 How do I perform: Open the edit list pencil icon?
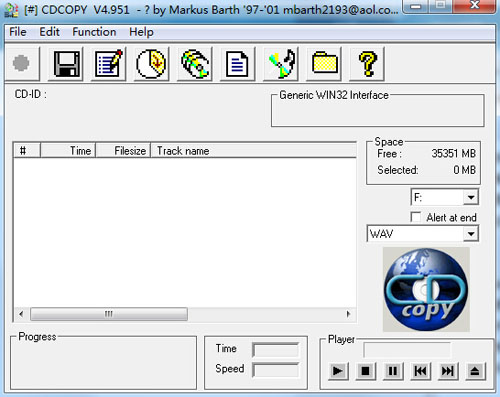click(x=109, y=63)
